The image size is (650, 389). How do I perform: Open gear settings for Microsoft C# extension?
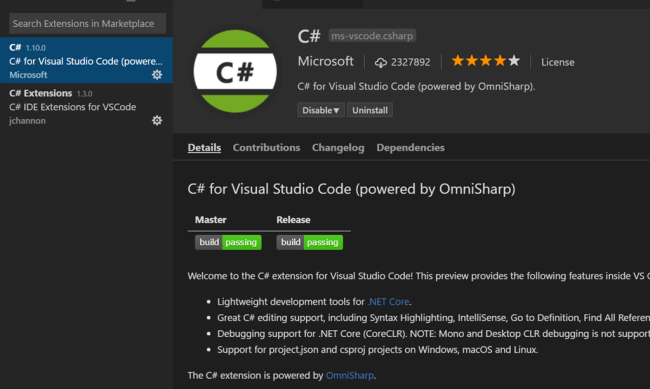[157, 75]
